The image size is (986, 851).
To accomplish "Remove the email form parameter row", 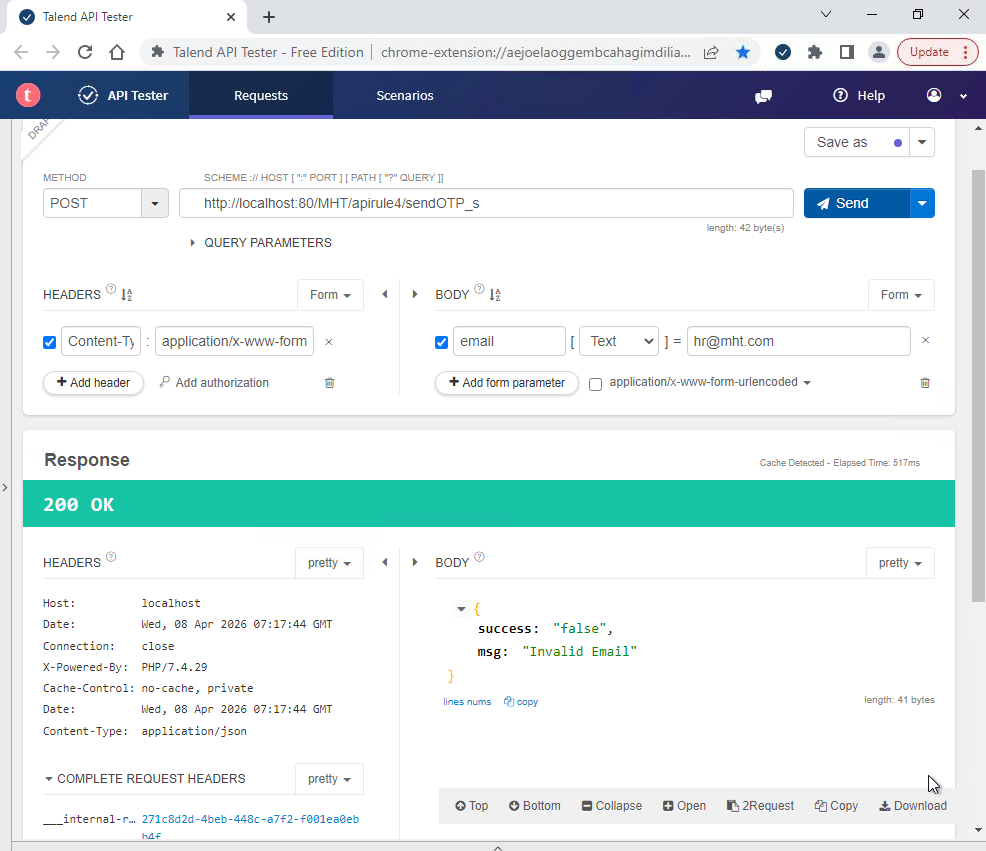I will (925, 340).
